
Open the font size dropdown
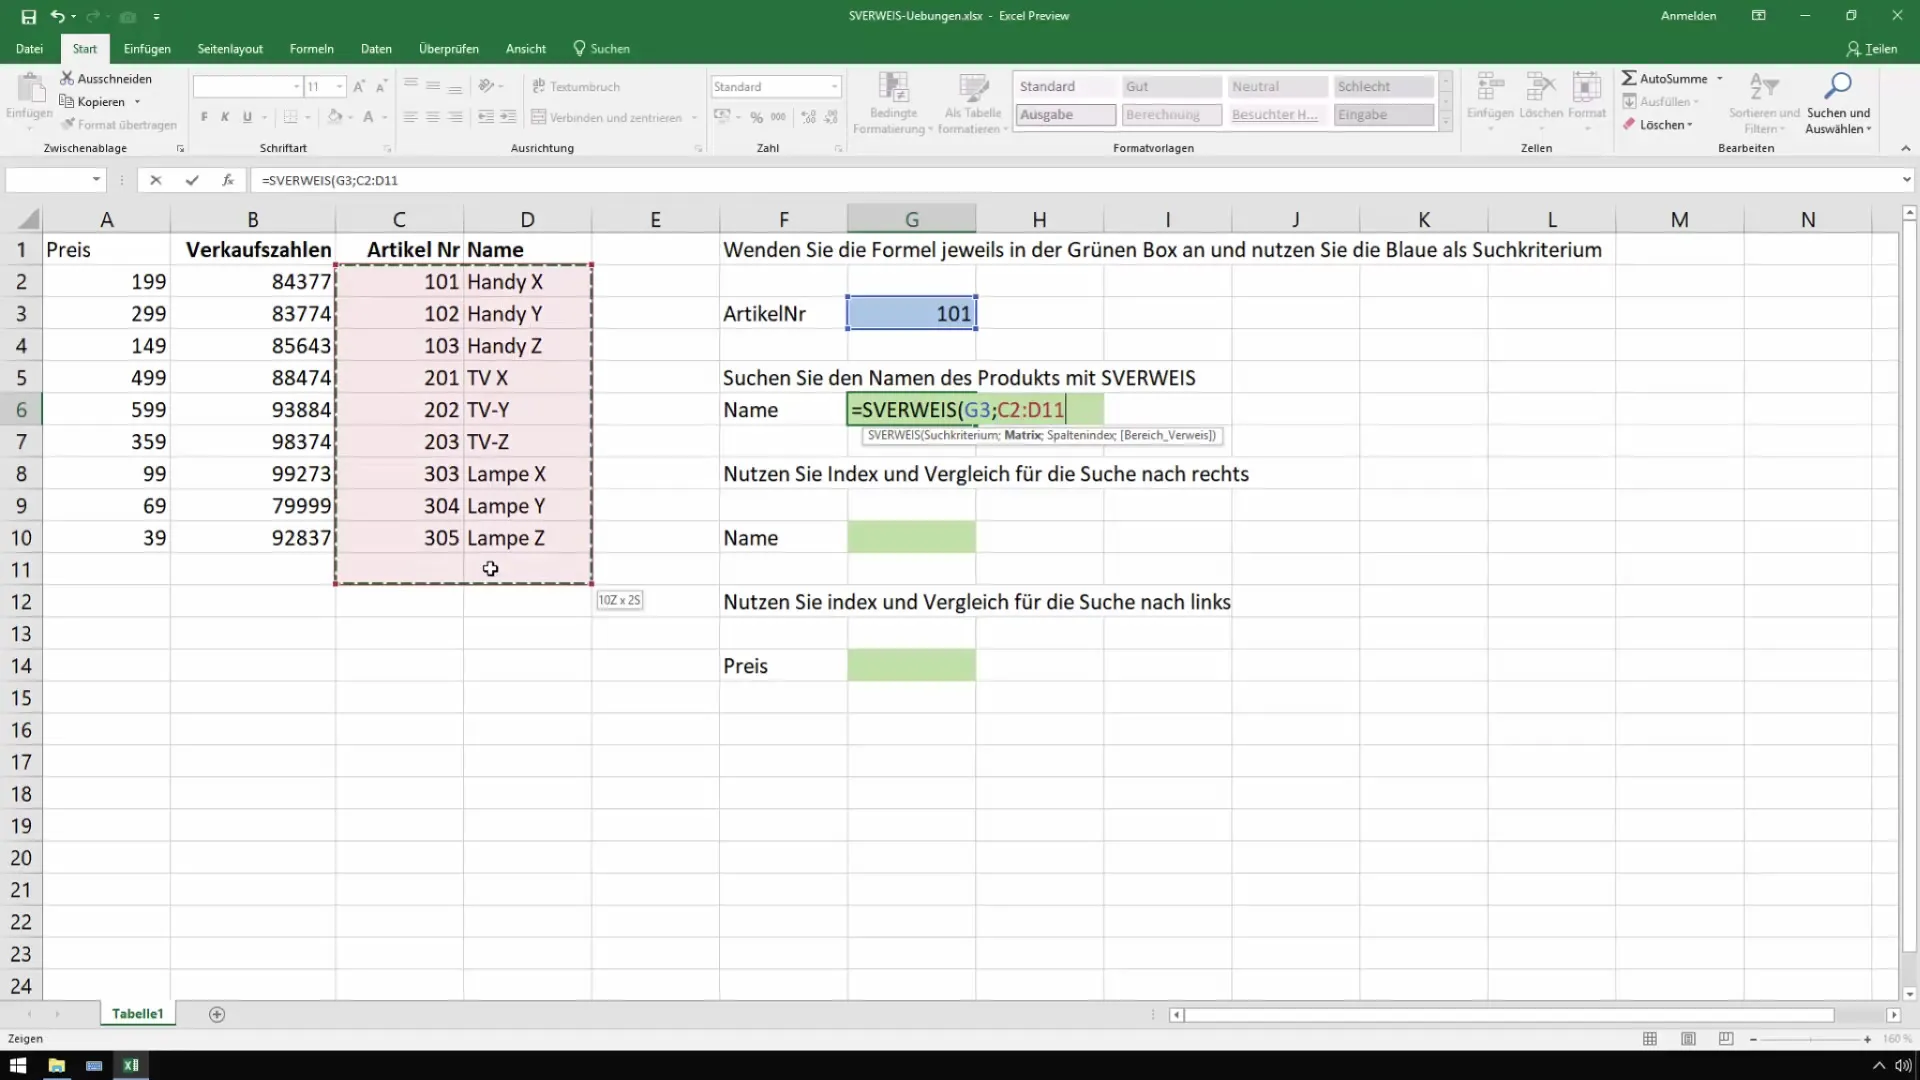pyautogui.click(x=340, y=87)
